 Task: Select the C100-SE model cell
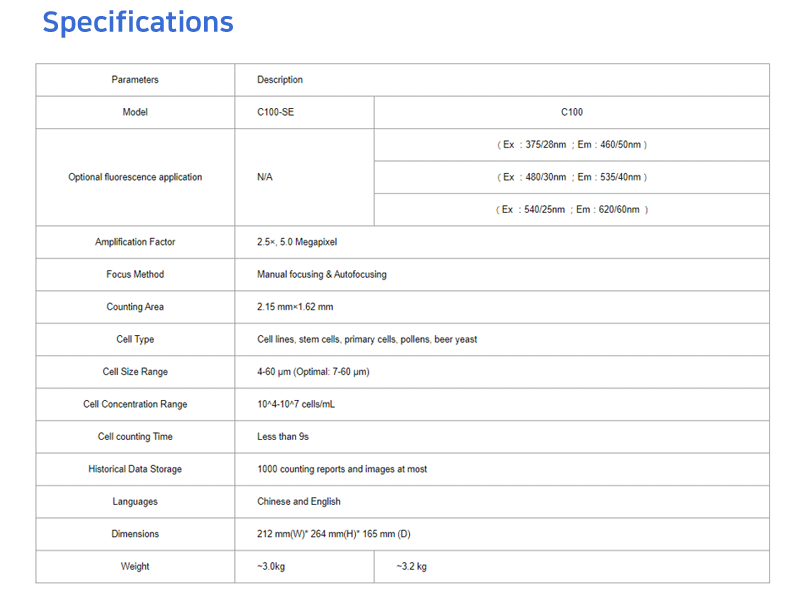click(276, 112)
